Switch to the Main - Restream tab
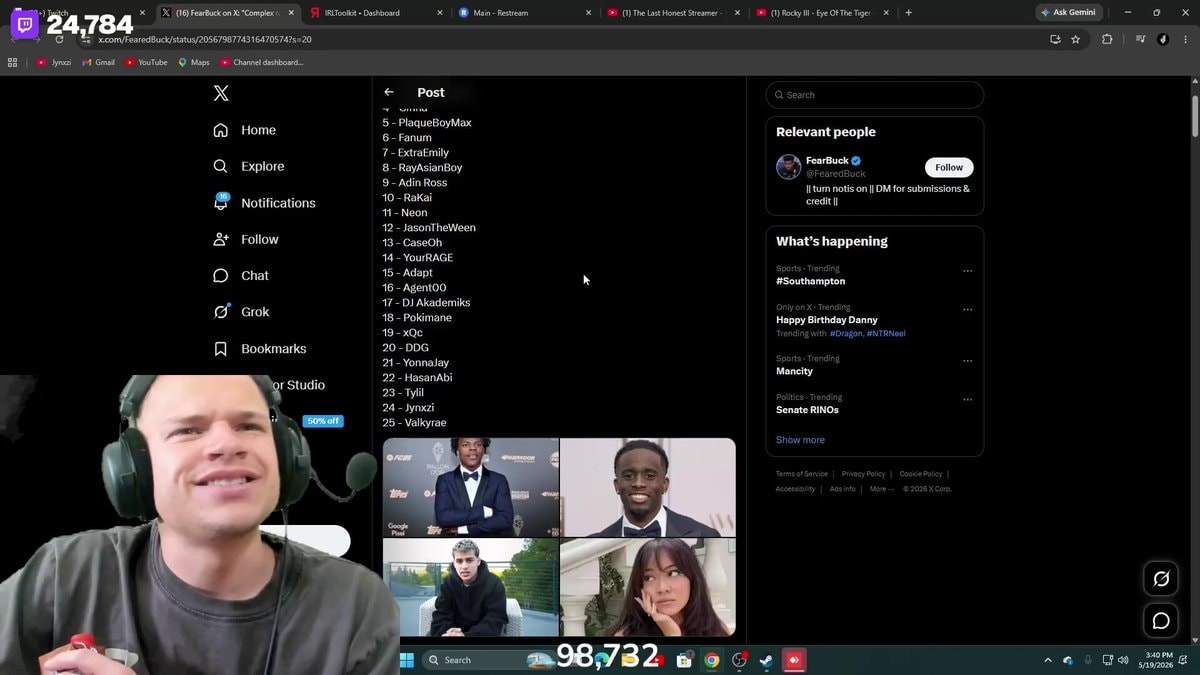Viewport: 1200px width, 675px height. pyautogui.click(x=520, y=13)
